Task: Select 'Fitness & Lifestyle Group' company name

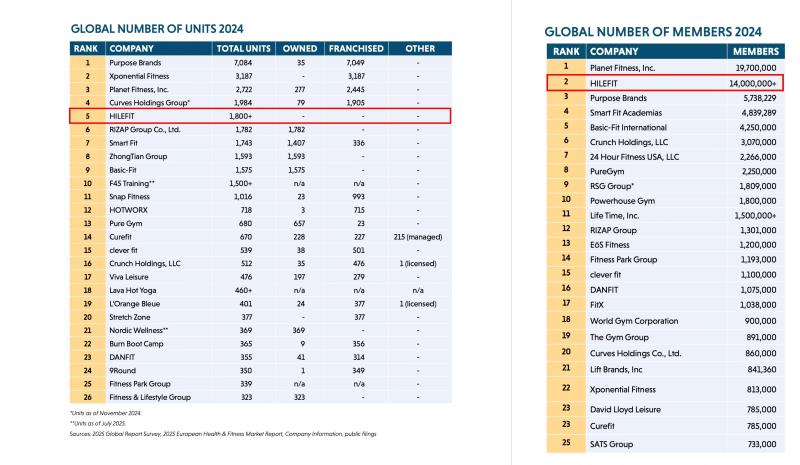Action: tap(150, 397)
